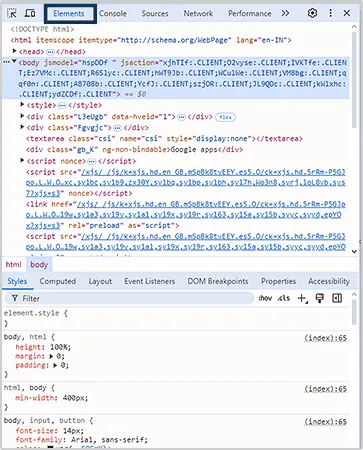Edit the height 100% value

pos(59,347)
